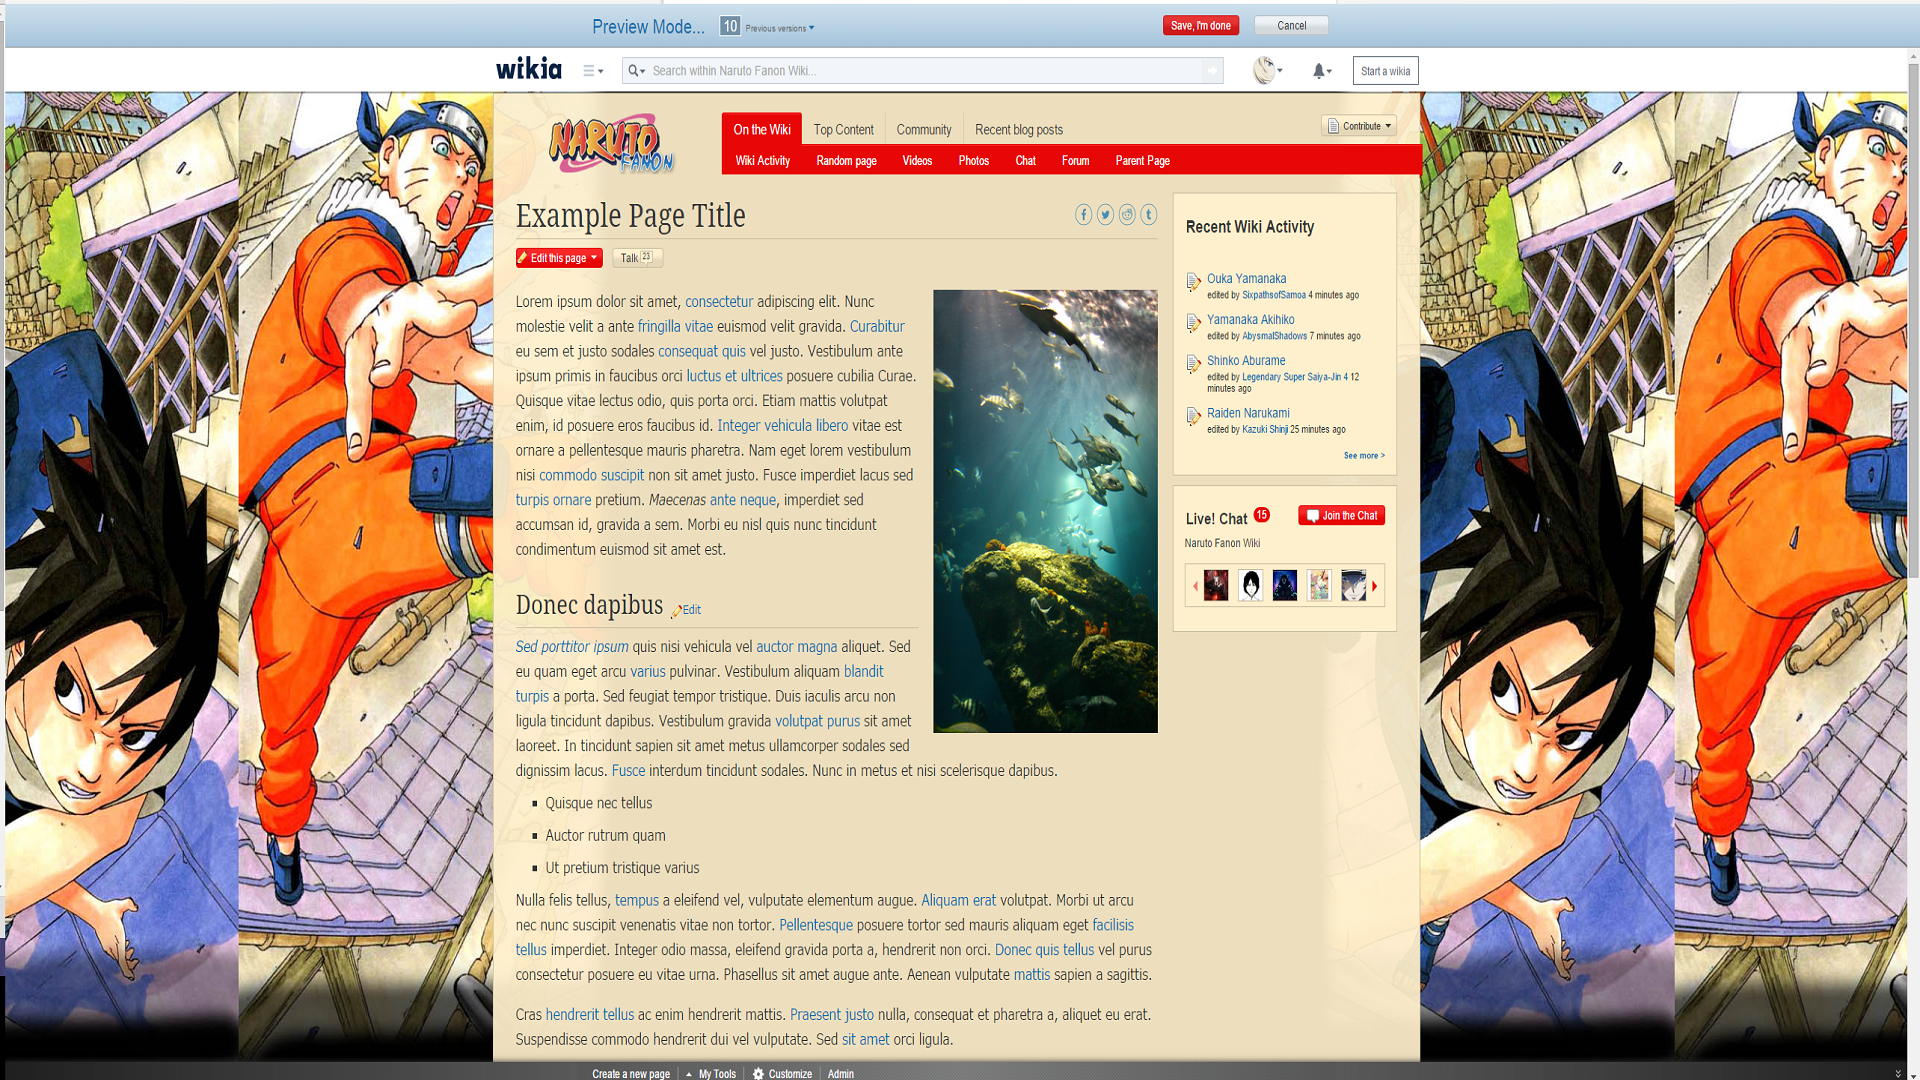Click the Wikia logo

click(x=529, y=69)
